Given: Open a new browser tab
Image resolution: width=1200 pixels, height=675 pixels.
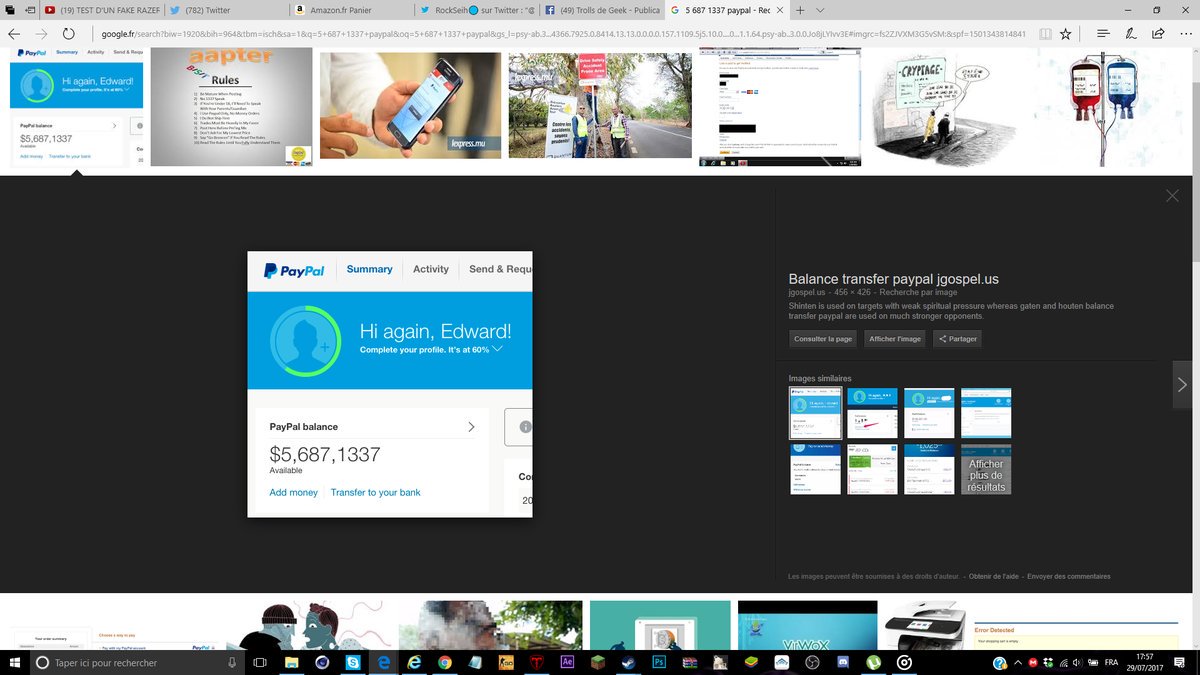Looking at the screenshot, I should click(x=800, y=10).
